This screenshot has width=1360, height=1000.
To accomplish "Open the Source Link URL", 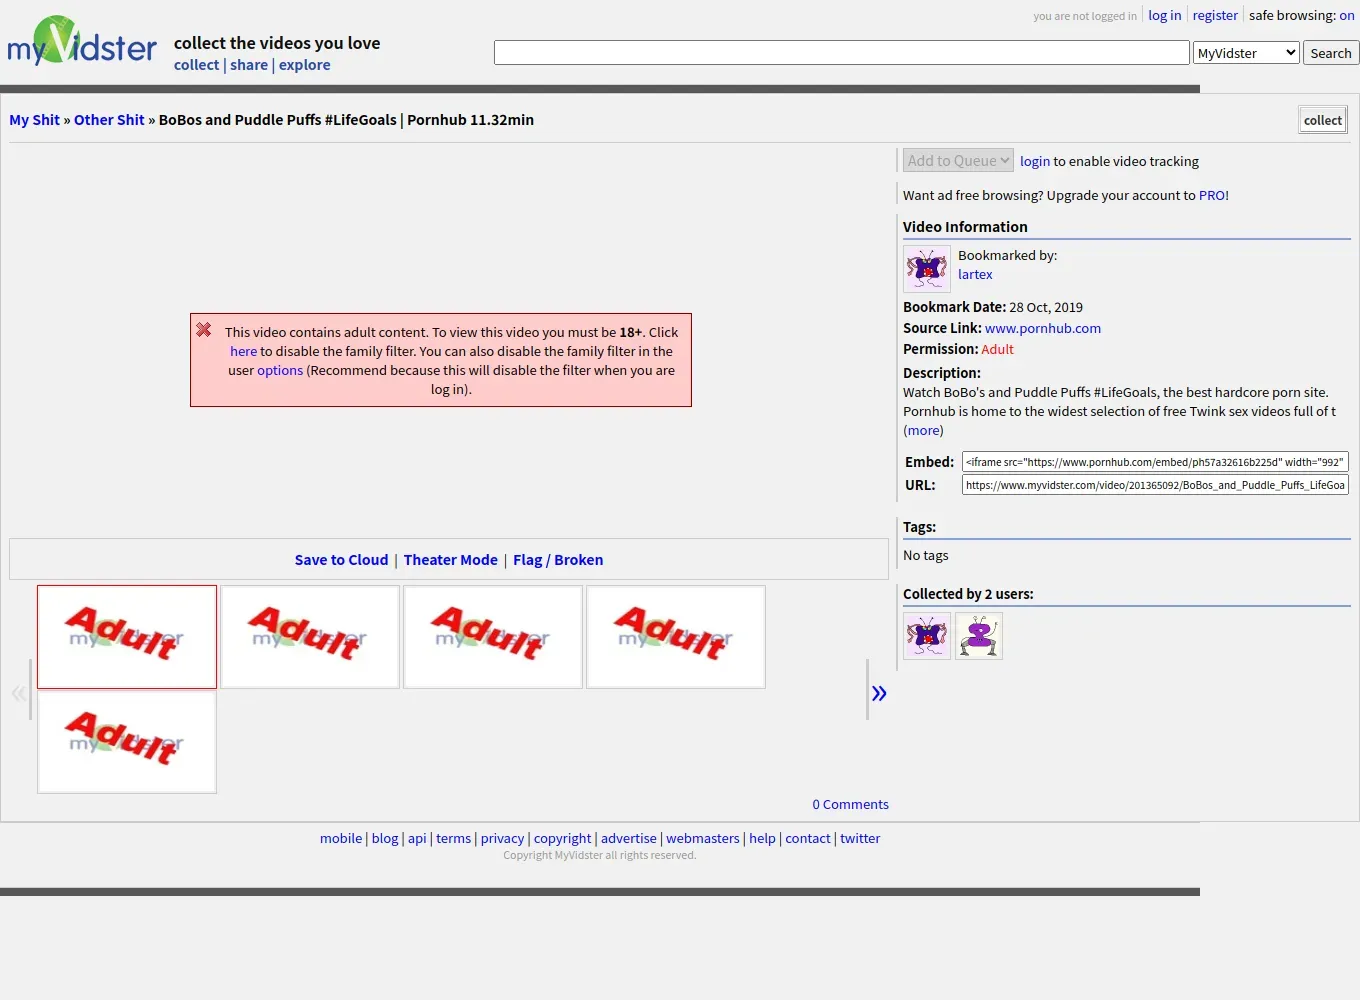I will point(1043,328).
